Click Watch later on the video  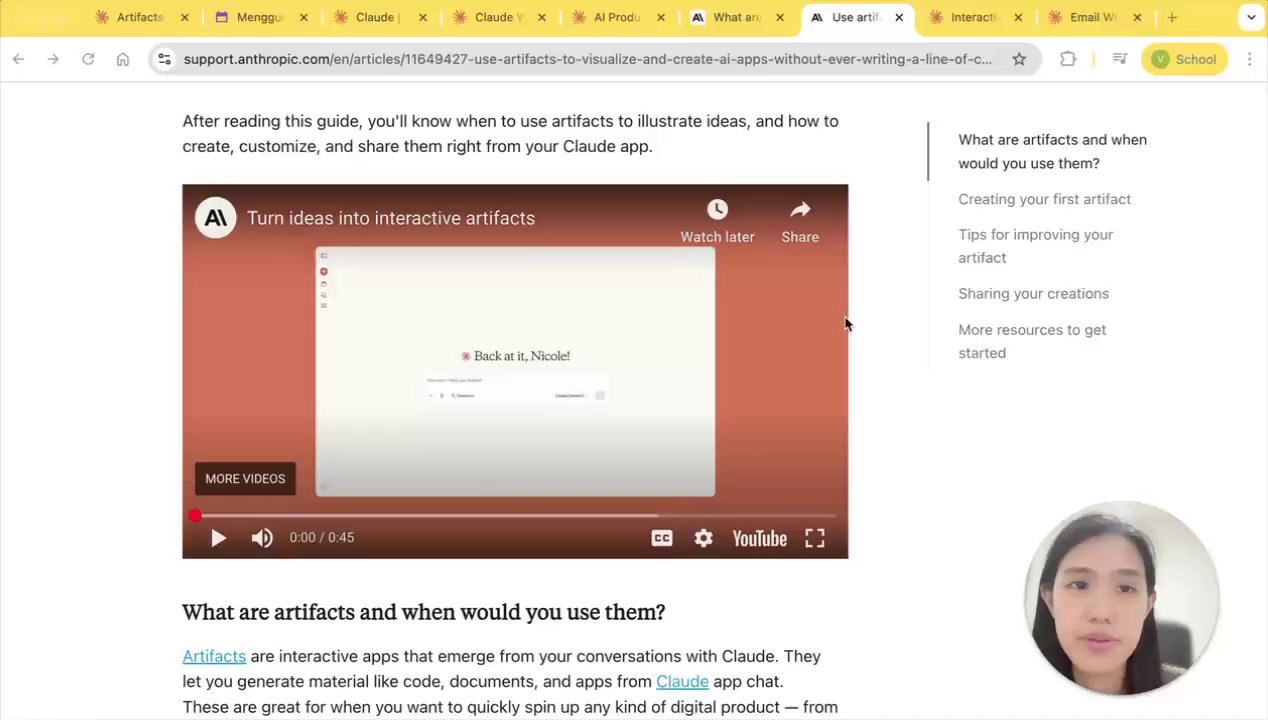point(717,221)
